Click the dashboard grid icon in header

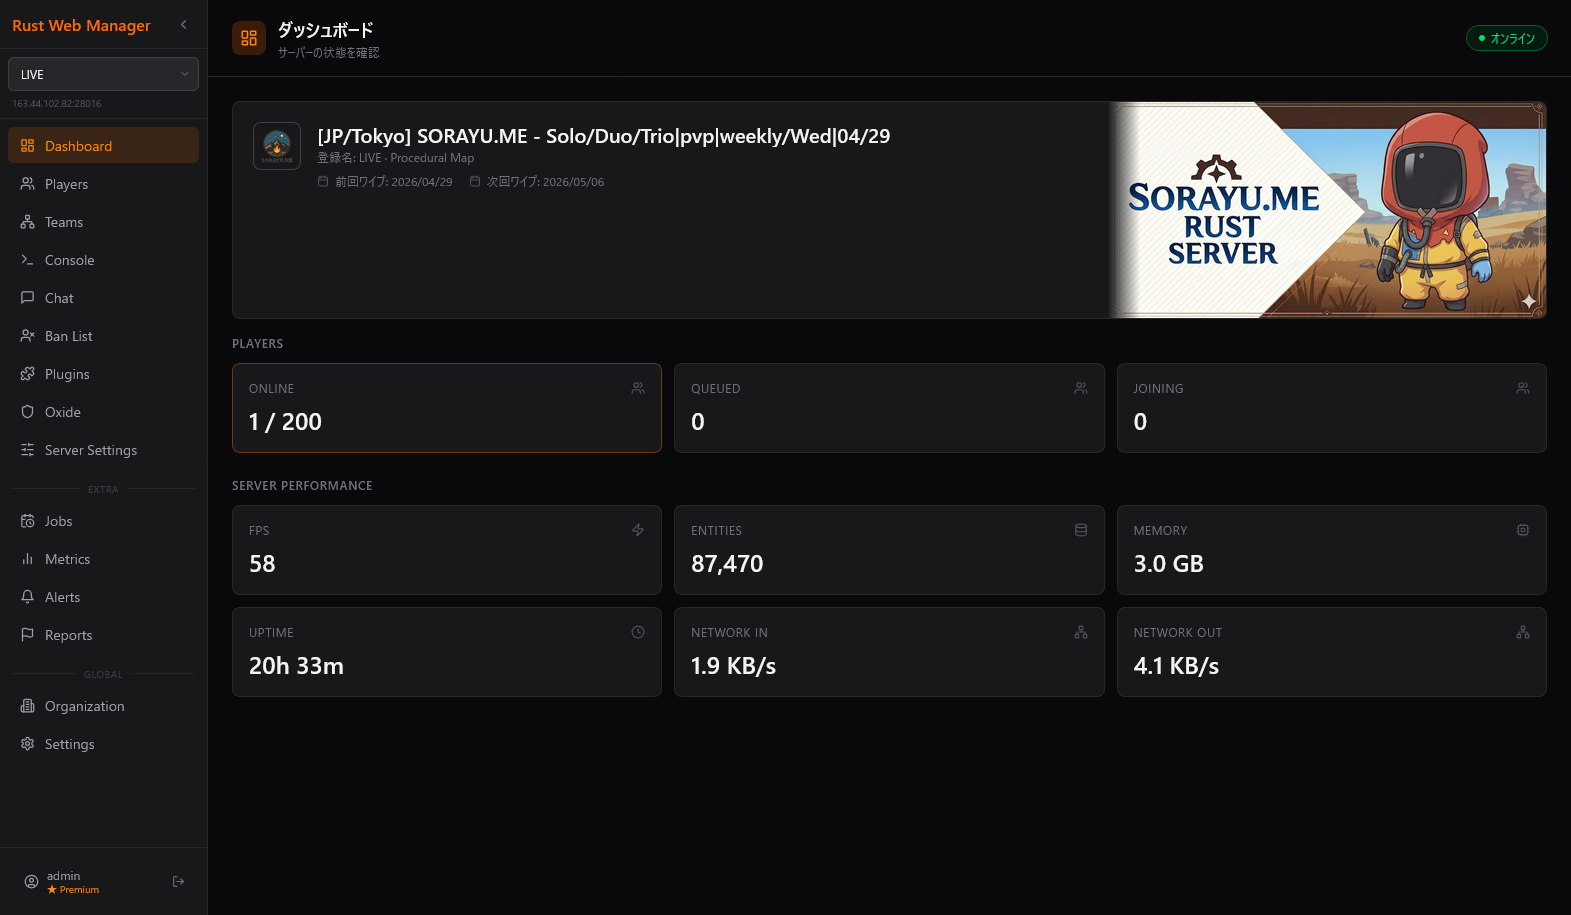(249, 38)
